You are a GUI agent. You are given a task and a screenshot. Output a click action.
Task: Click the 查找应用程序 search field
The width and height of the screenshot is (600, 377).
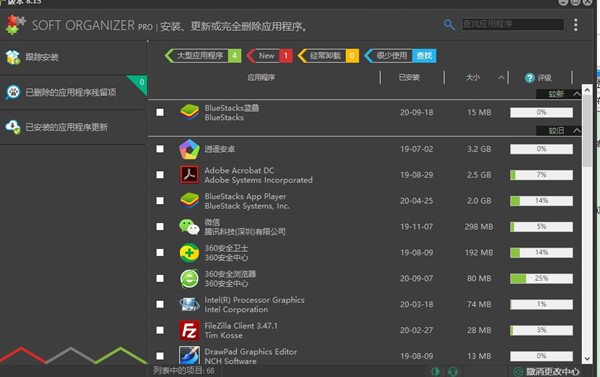pyautogui.click(x=512, y=24)
